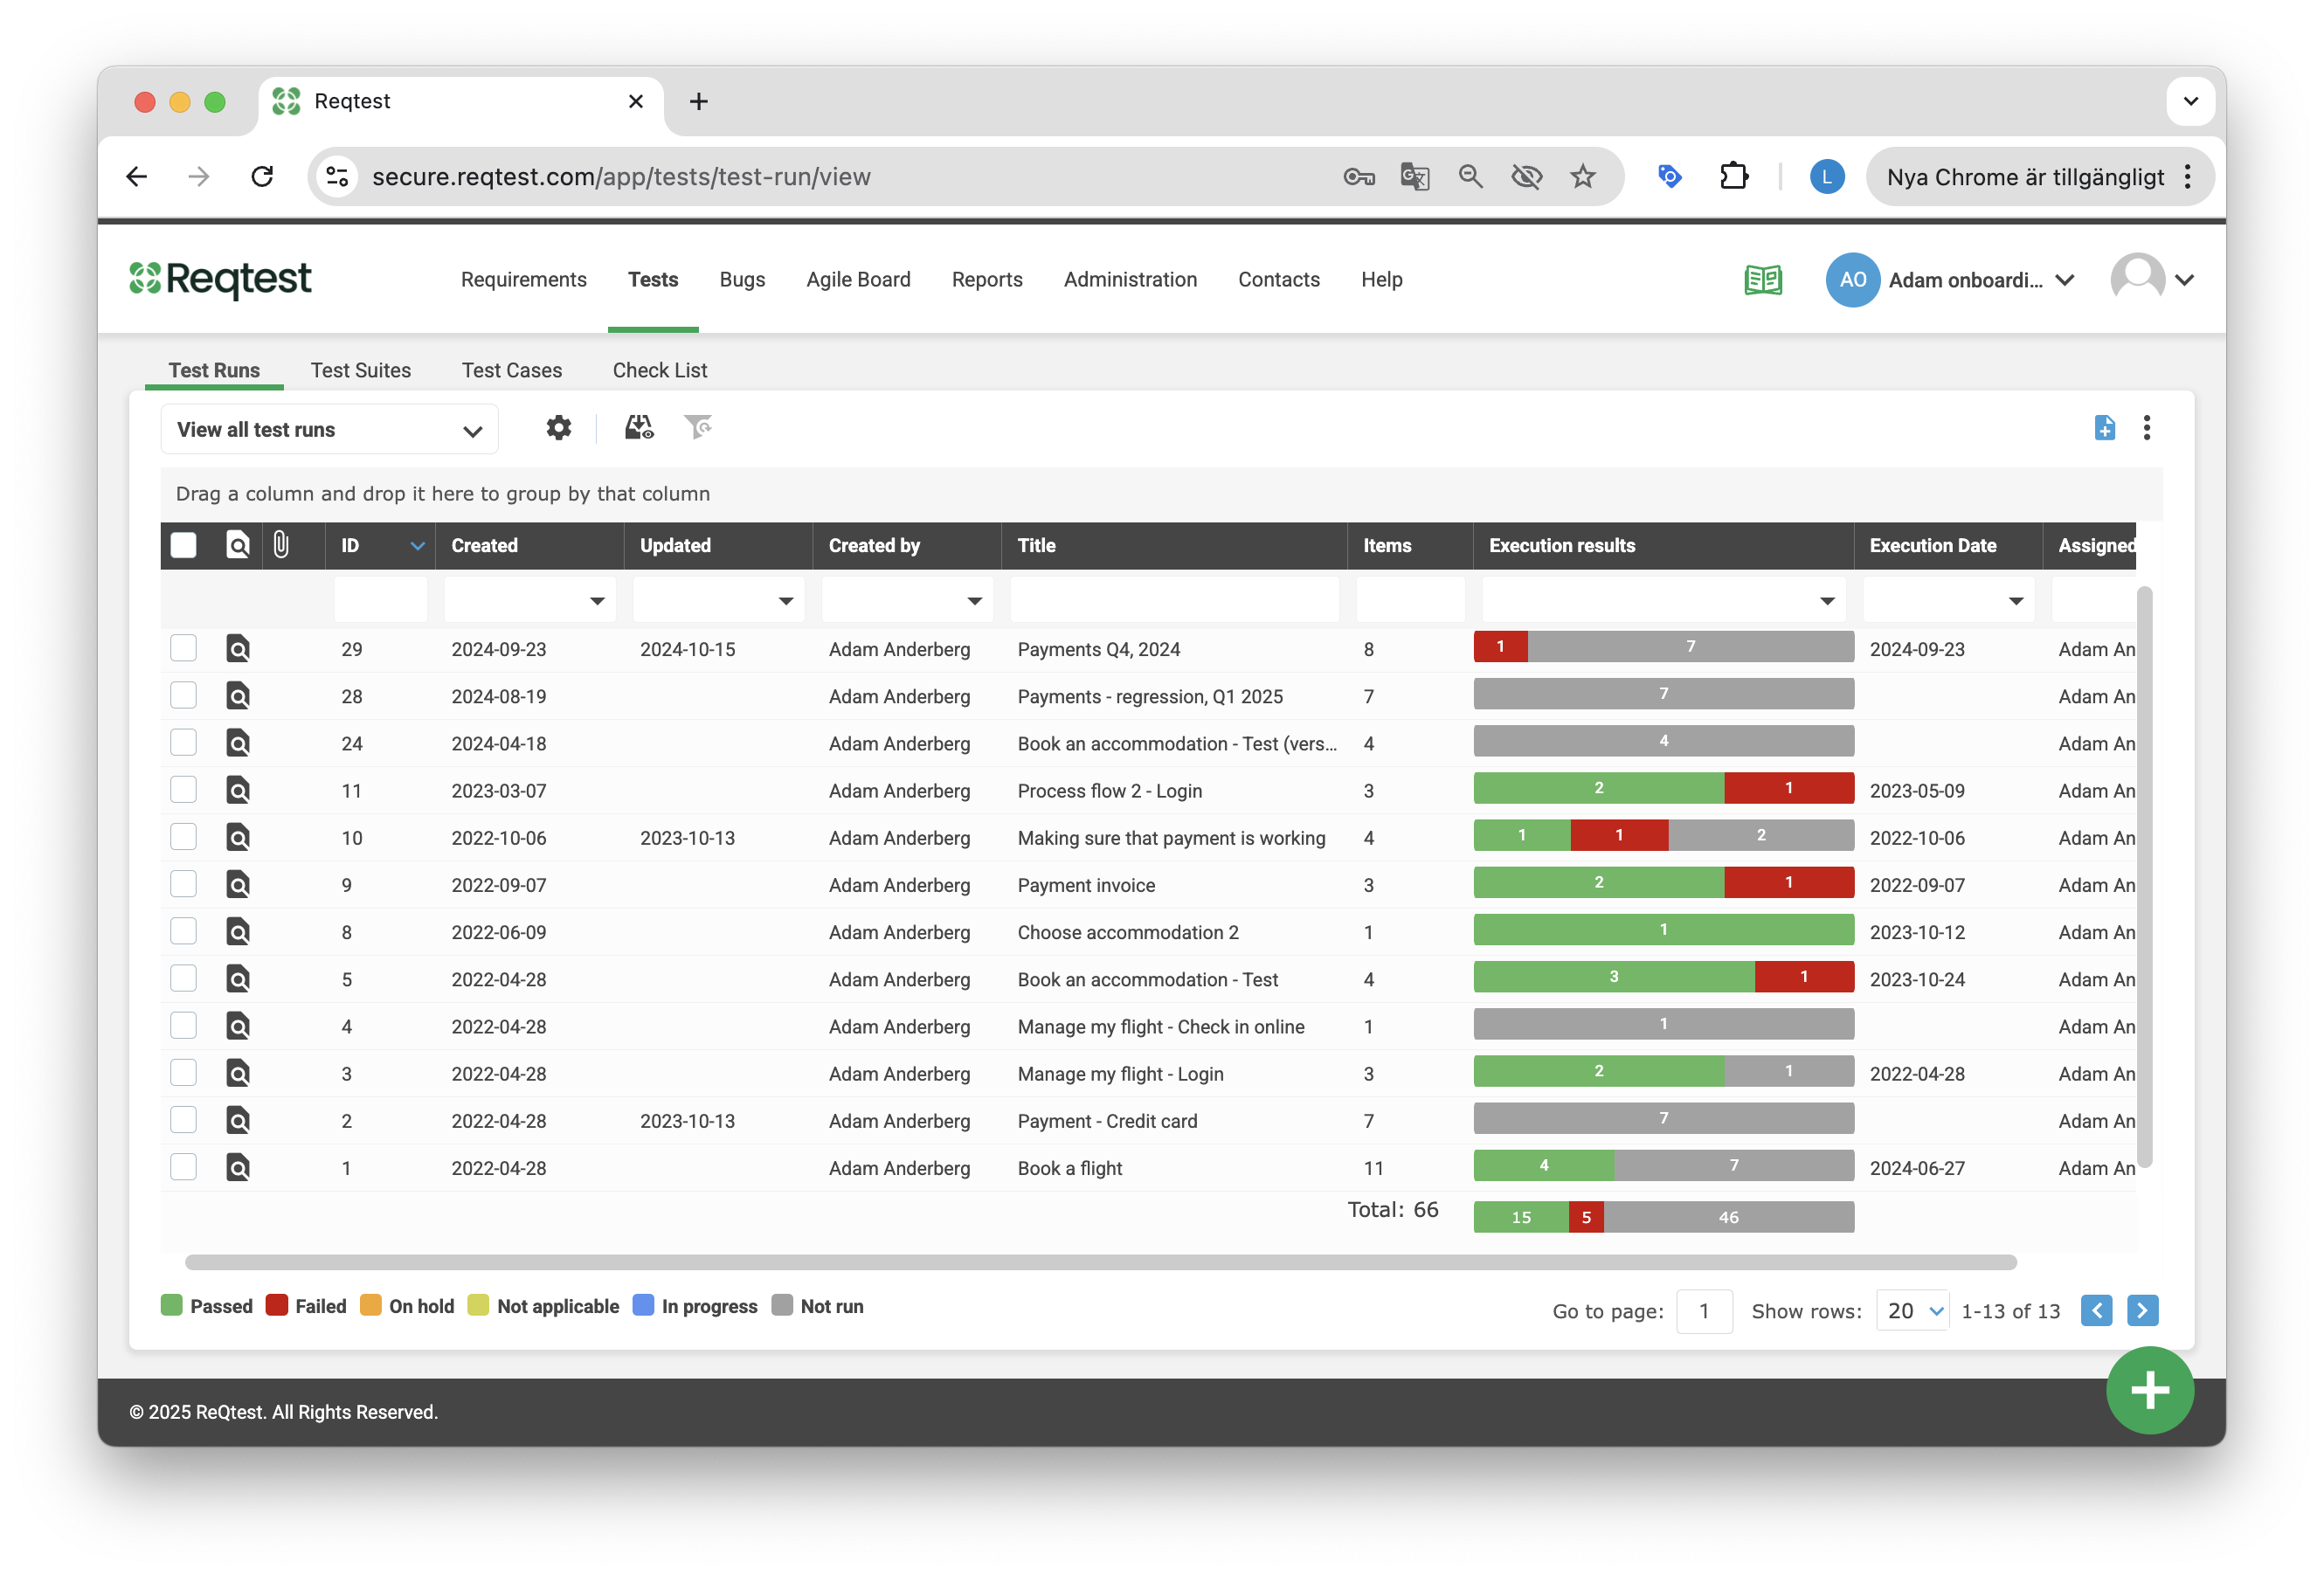Click the Title filter input field

pyautogui.click(x=1174, y=600)
